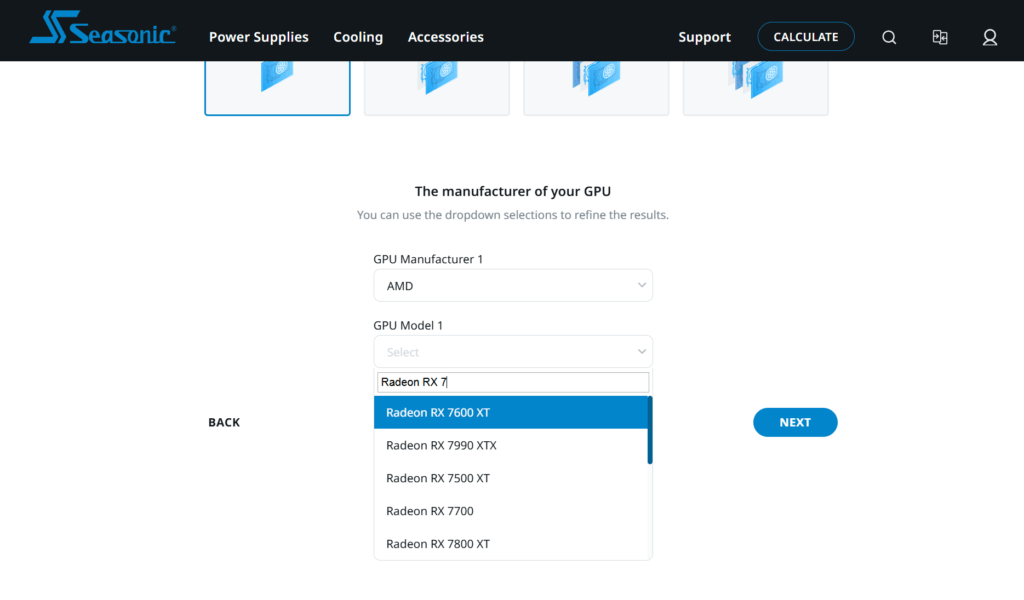Choose Radeon RX 7990 XTX
This screenshot has height=600, width=1024.
coord(511,445)
